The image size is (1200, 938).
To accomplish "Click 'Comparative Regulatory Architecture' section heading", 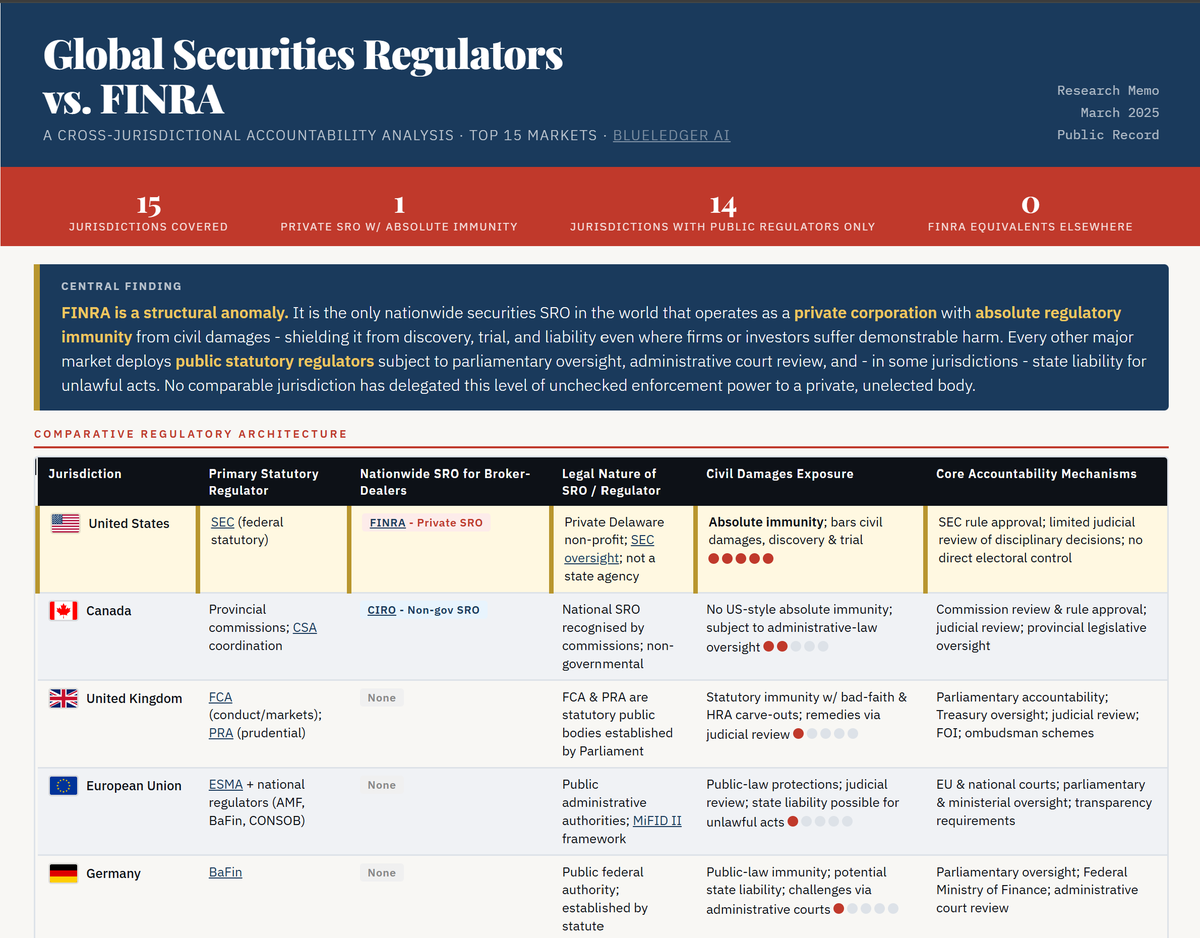I will pos(191,434).
